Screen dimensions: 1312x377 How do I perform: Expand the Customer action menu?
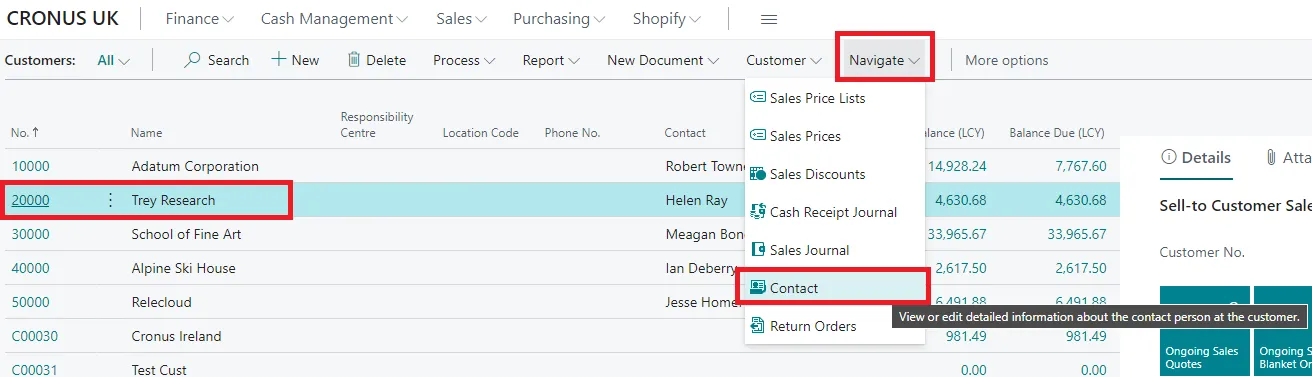pos(784,60)
